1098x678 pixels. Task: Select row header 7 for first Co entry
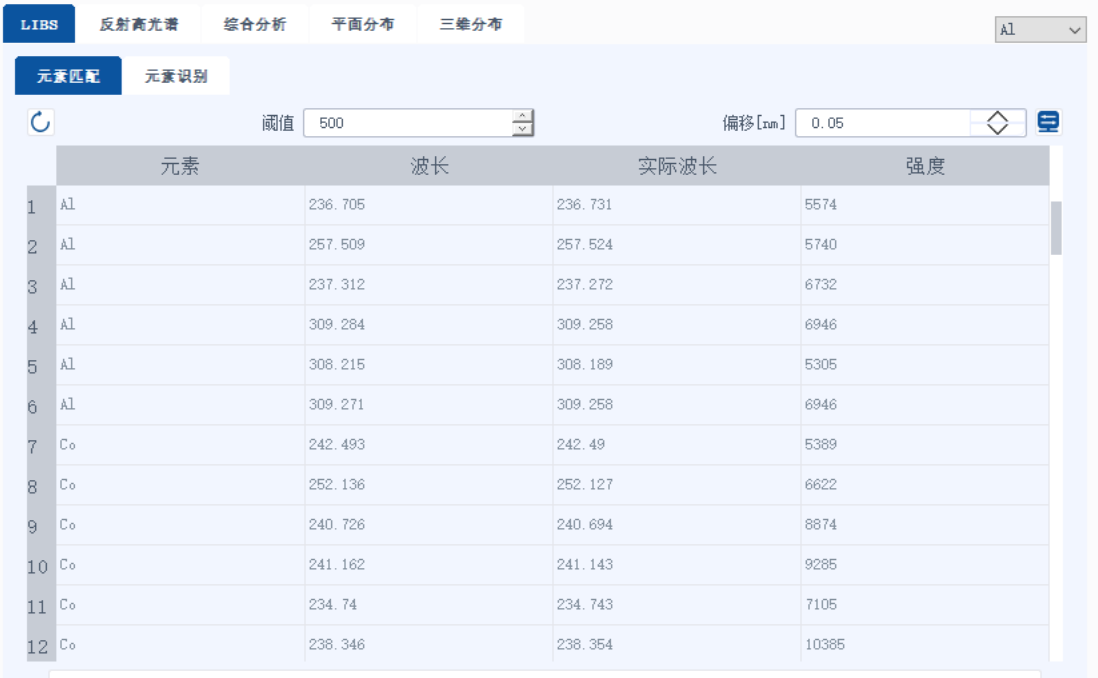coord(32,445)
